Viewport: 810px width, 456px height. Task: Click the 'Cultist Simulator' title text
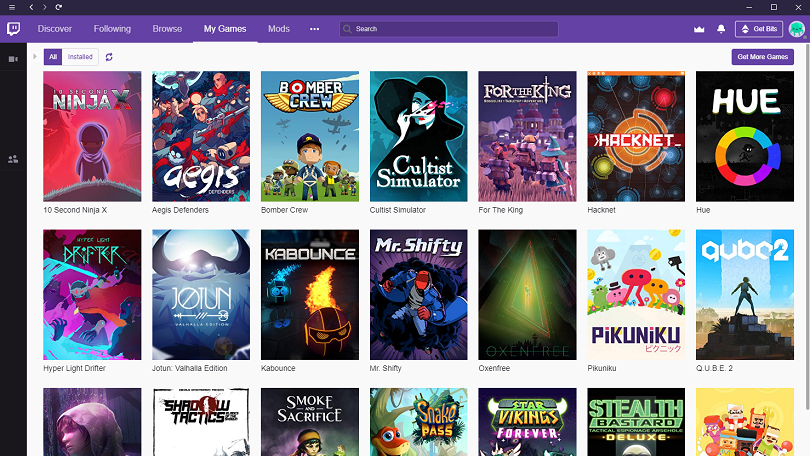(398, 210)
